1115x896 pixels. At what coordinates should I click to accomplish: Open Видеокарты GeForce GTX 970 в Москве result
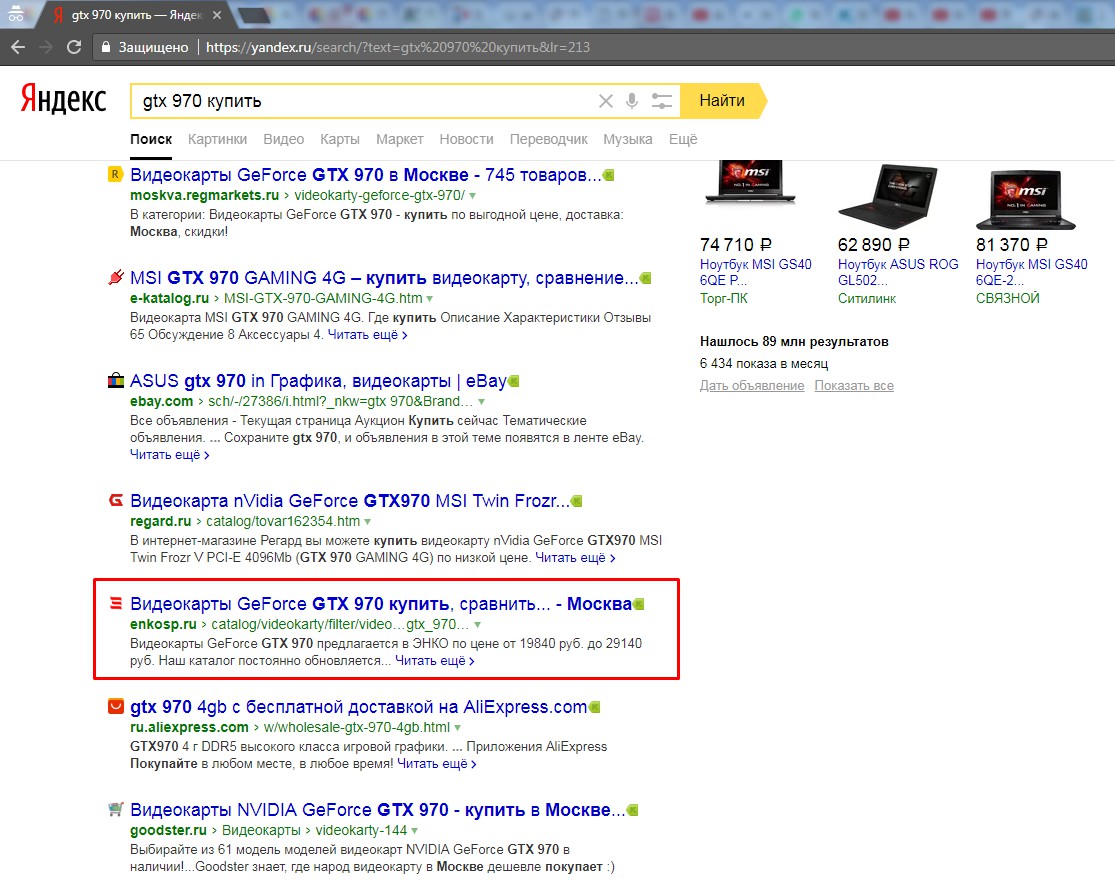(366, 175)
